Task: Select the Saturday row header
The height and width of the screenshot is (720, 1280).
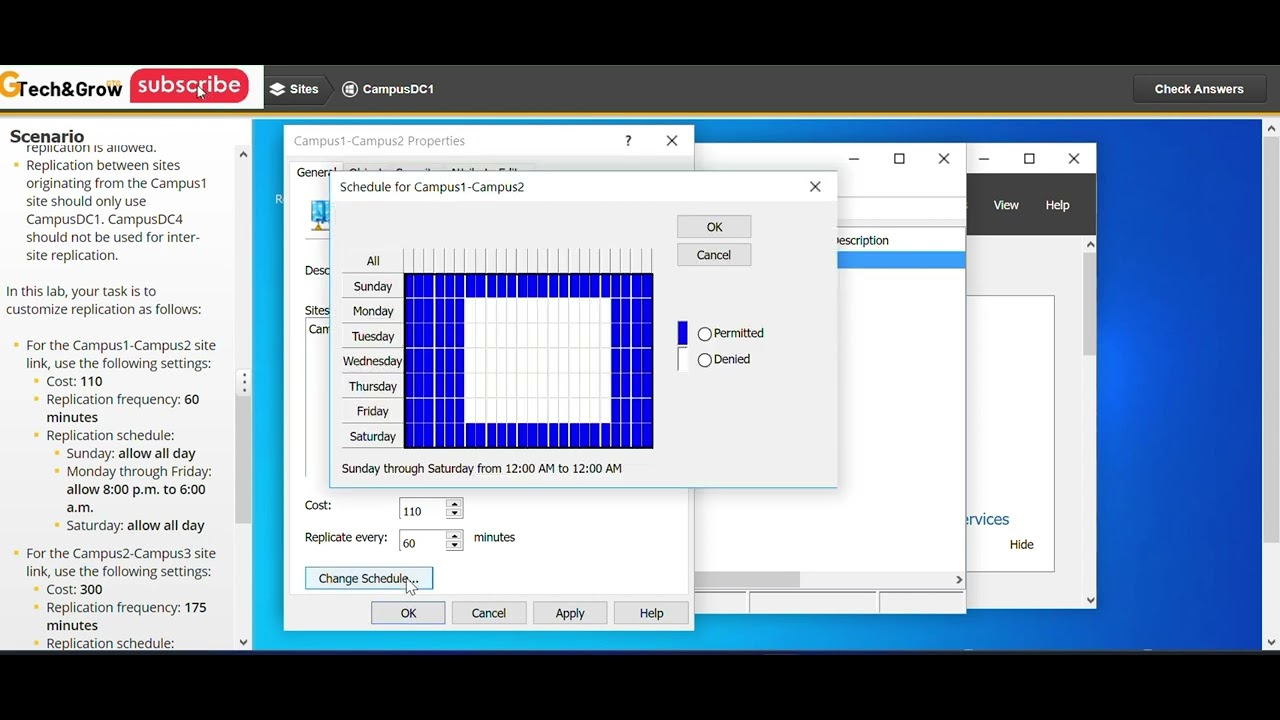Action: click(373, 436)
